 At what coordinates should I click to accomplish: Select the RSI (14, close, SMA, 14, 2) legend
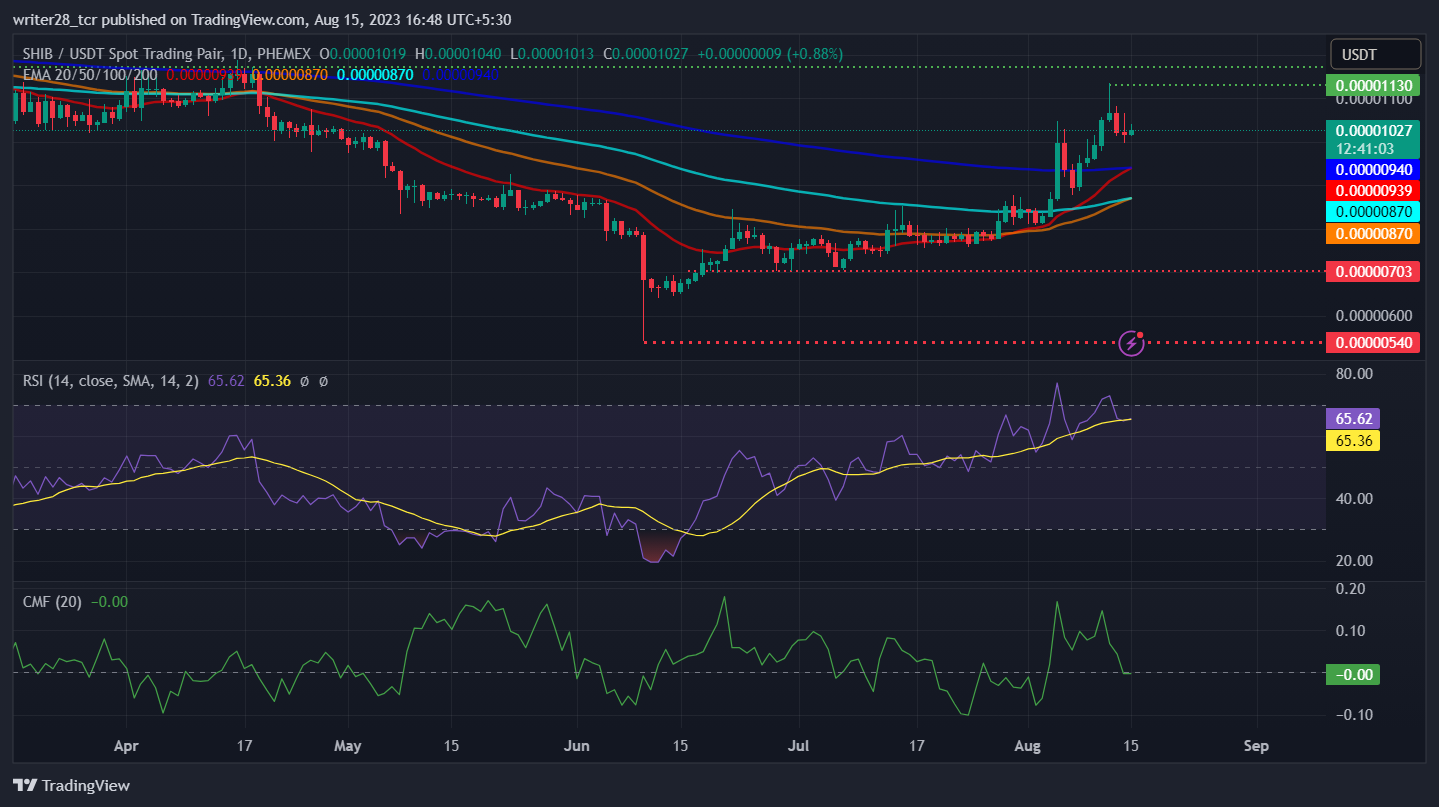pyautogui.click(x=112, y=381)
